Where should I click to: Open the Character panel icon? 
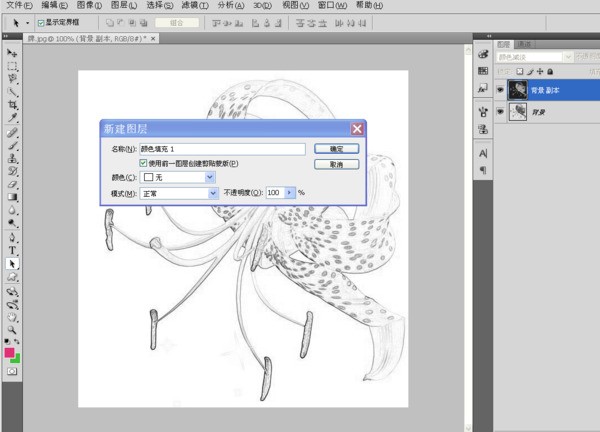[483, 154]
